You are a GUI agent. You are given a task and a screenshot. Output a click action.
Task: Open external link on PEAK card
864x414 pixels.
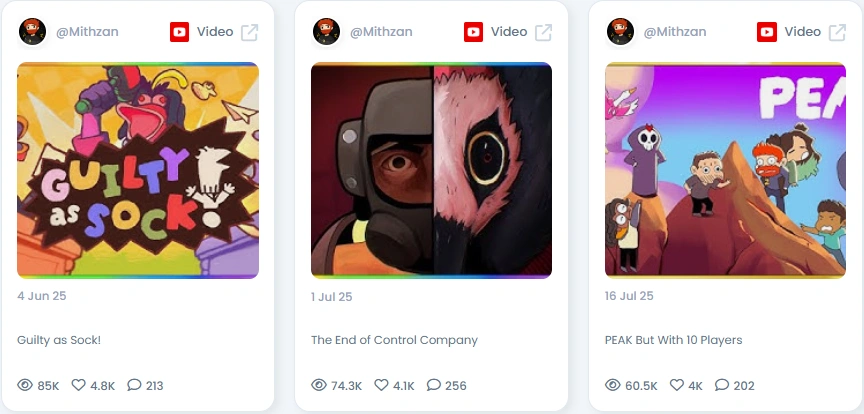coord(838,33)
